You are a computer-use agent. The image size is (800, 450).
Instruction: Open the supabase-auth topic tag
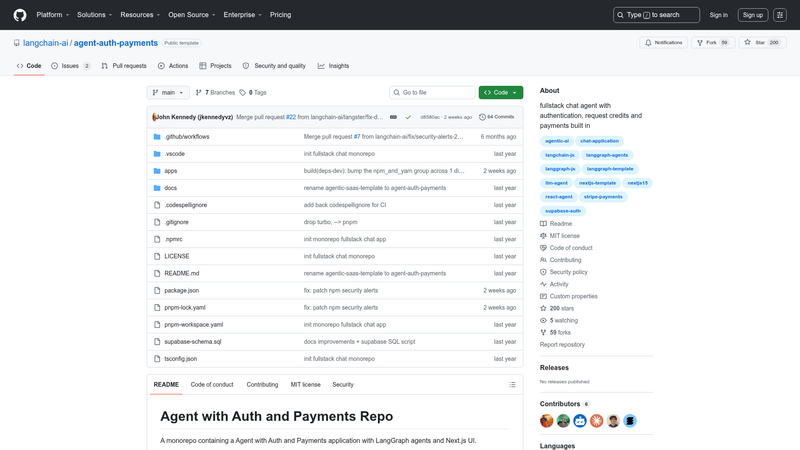tap(563, 211)
